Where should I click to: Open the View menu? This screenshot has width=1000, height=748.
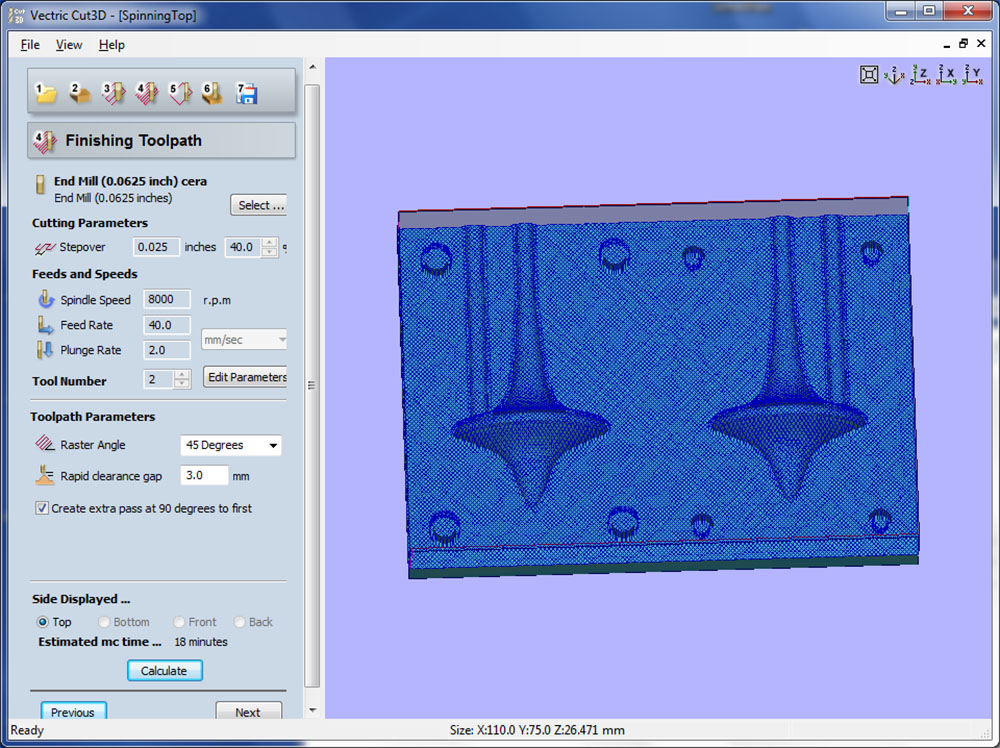69,45
